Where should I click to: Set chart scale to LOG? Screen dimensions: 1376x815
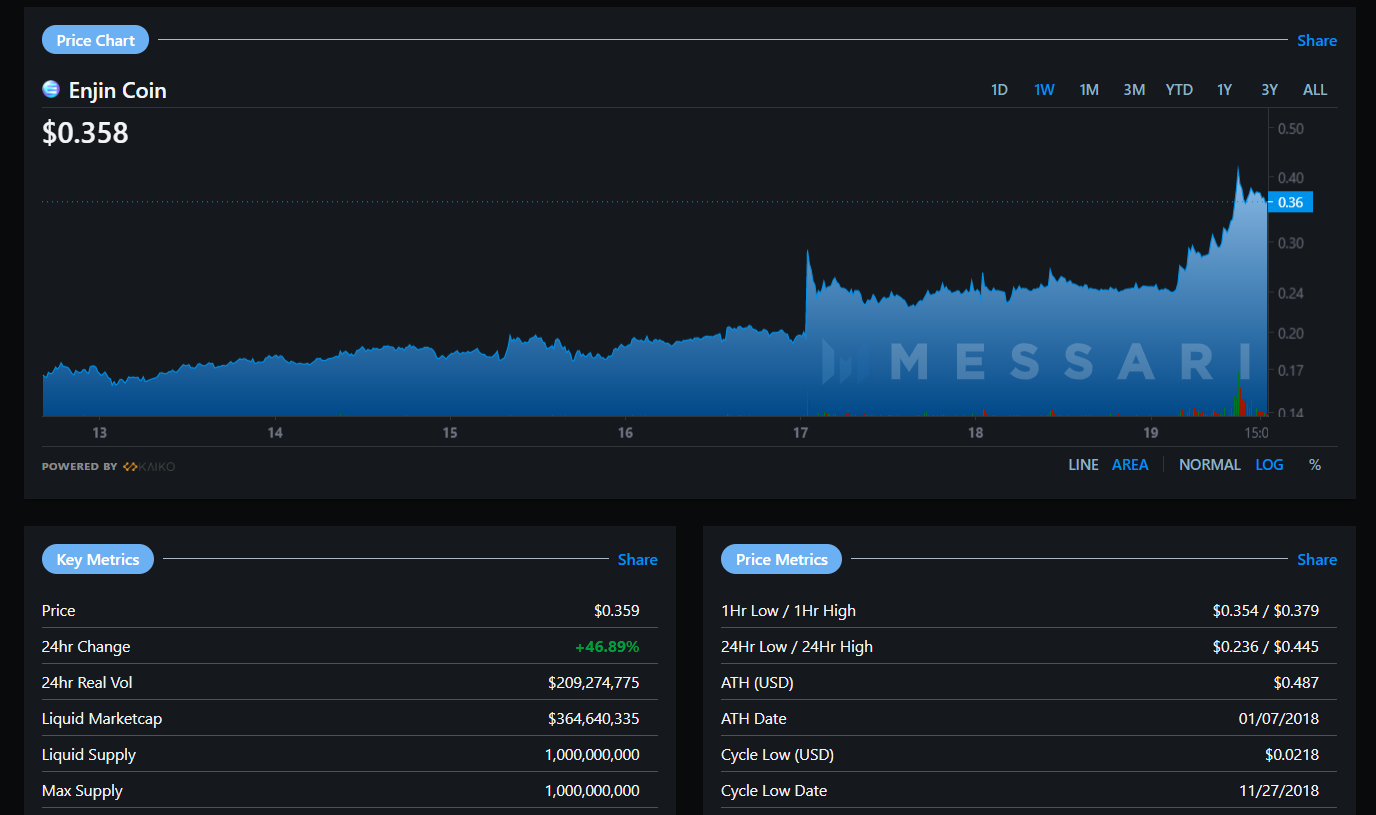pyautogui.click(x=1269, y=465)
